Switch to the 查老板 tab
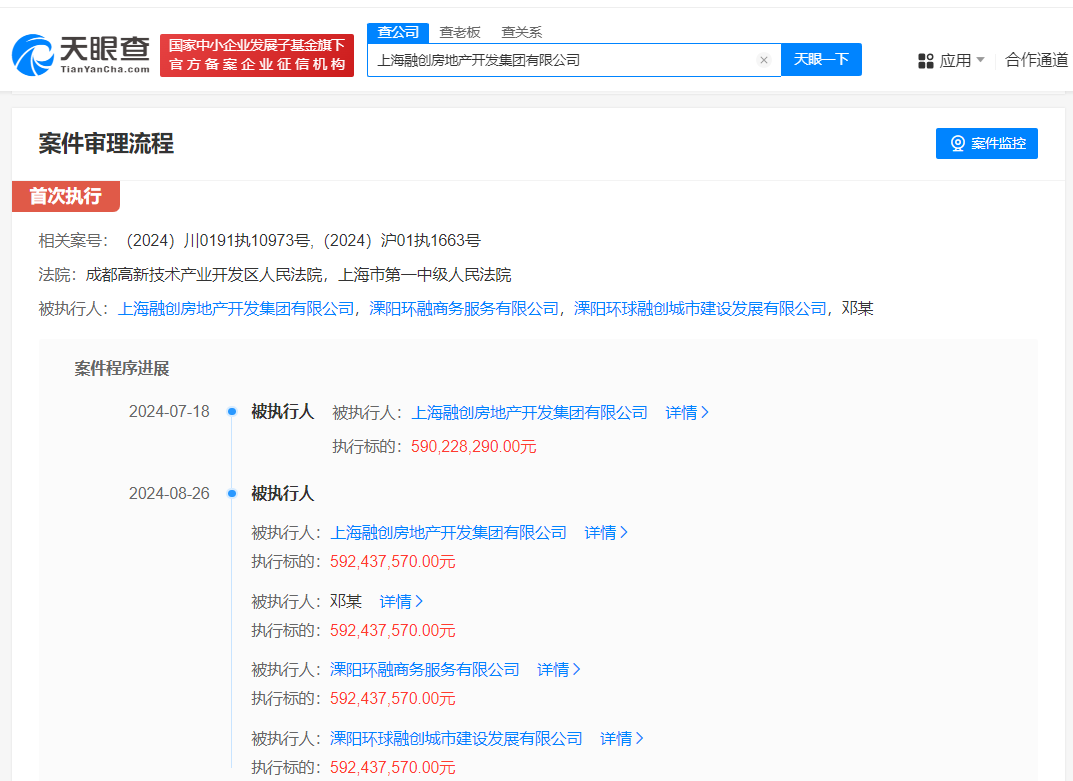Image resolution: width=1073 pixels, height=781 pixels. [459, 32]
